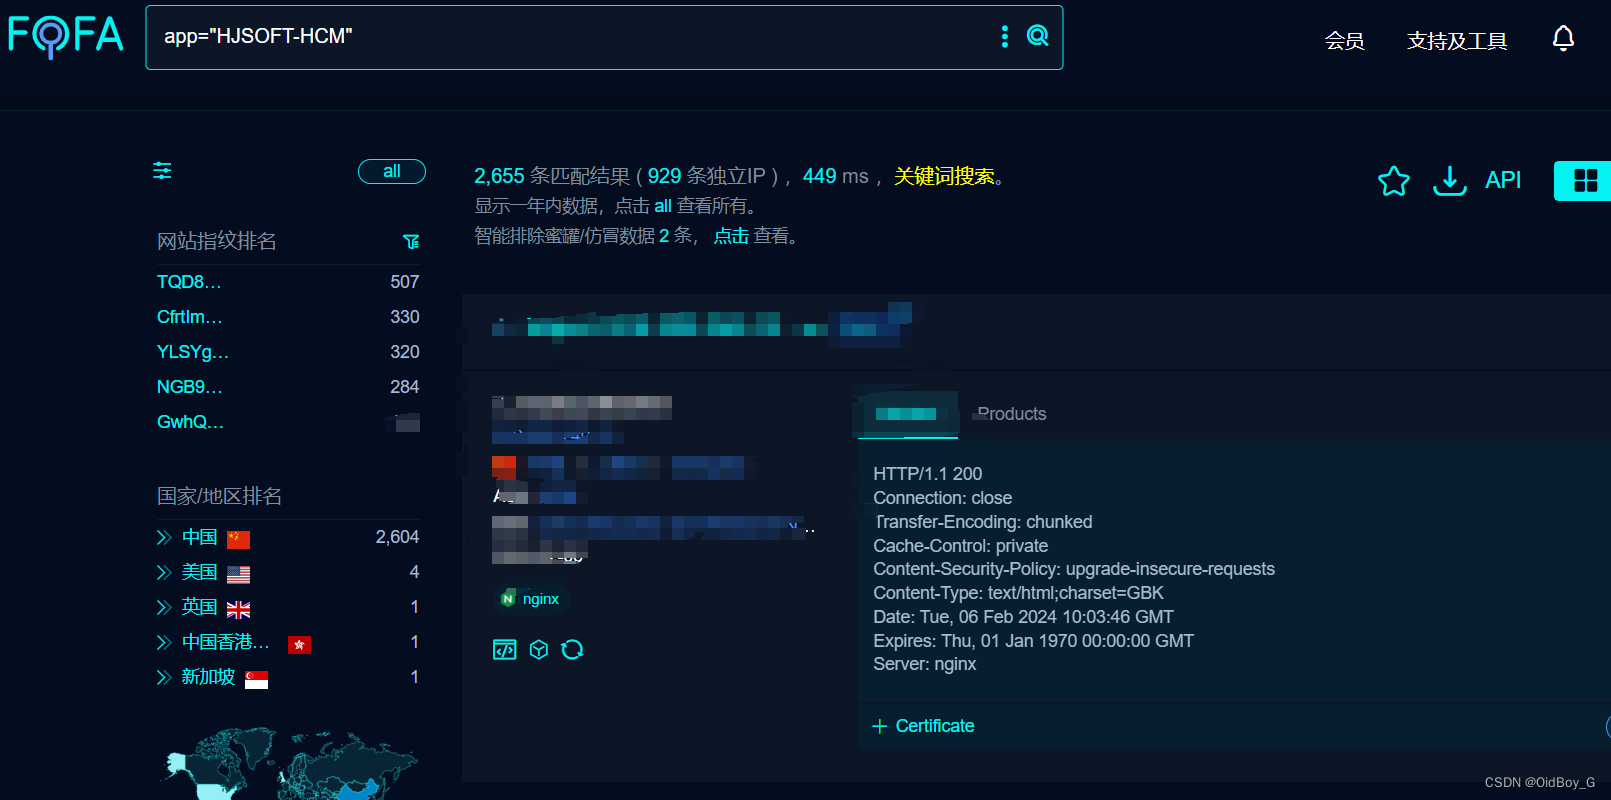Select the blurred header tab beside Products
This screenshot has width=1611, height=800.
(x=908, y=414)
